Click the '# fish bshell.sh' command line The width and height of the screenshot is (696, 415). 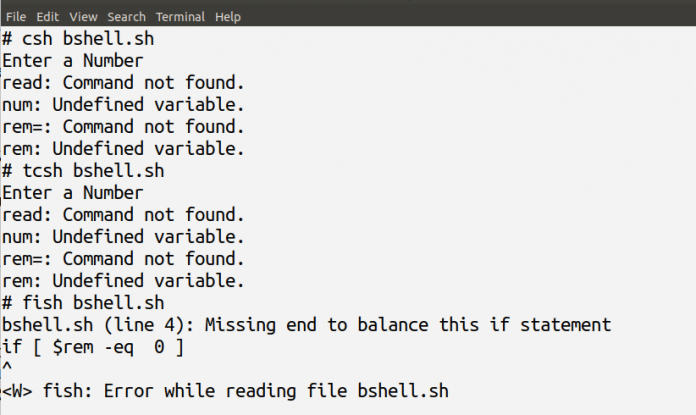(x=82, y=302)
